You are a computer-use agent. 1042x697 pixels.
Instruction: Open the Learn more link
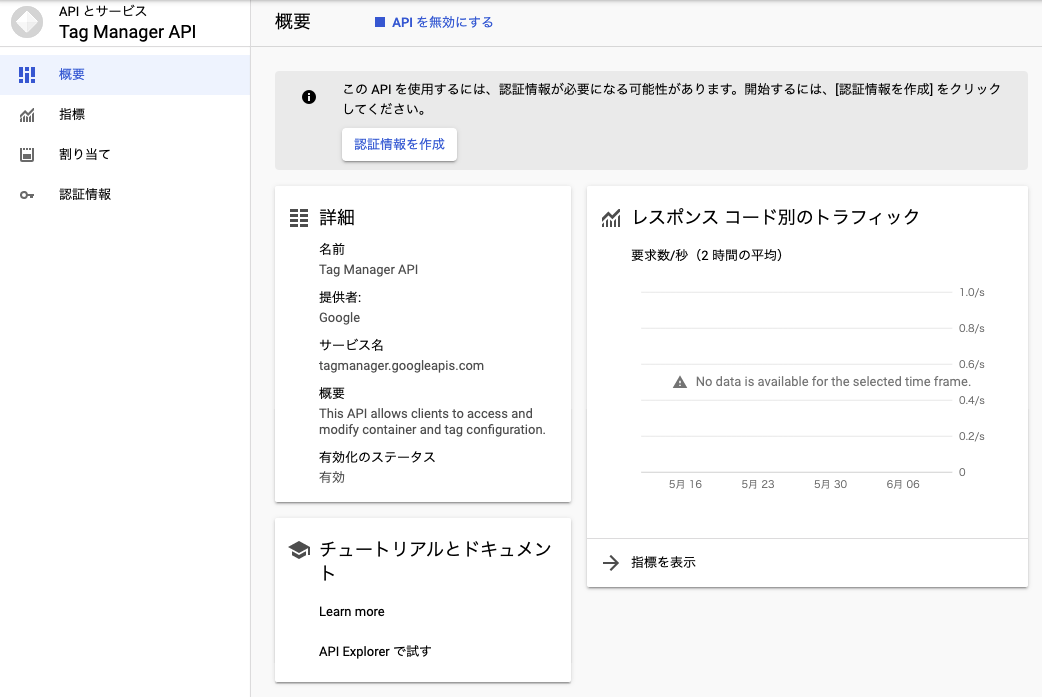[x=352, y=611]
